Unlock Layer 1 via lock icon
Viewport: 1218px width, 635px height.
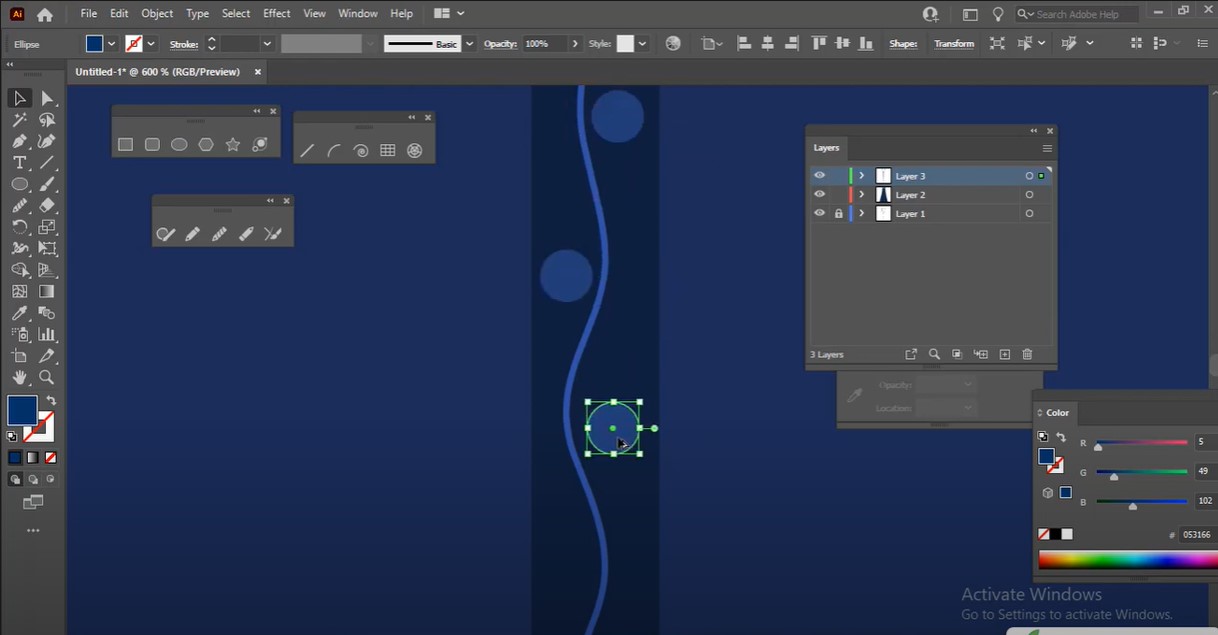(x=838, y=214)
